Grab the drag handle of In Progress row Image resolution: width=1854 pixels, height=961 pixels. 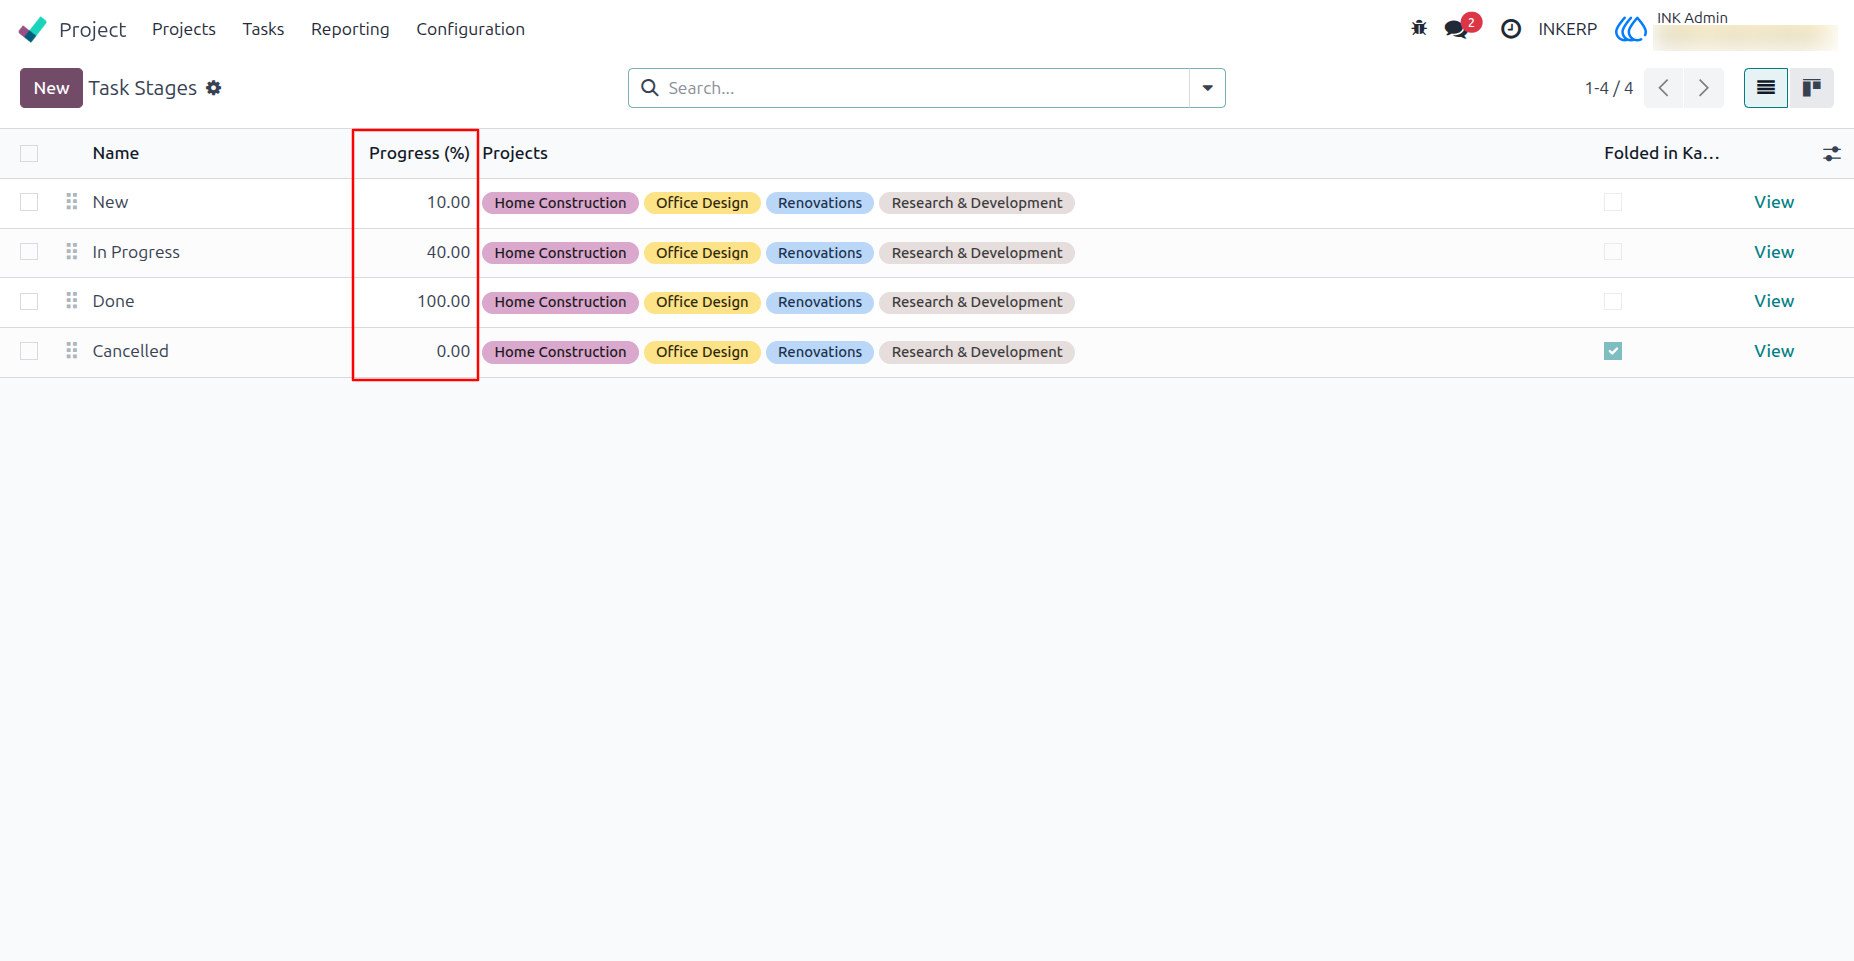point(72,252)
